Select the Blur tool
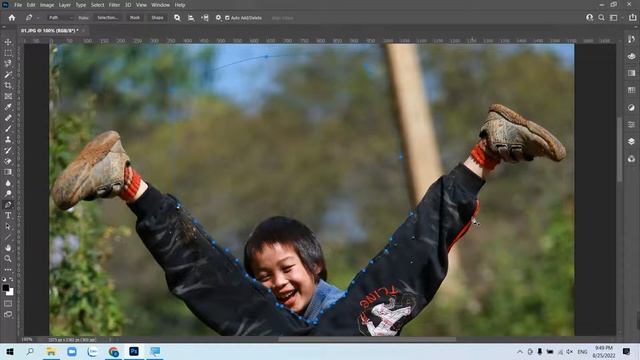 click(x=8, y=183)
